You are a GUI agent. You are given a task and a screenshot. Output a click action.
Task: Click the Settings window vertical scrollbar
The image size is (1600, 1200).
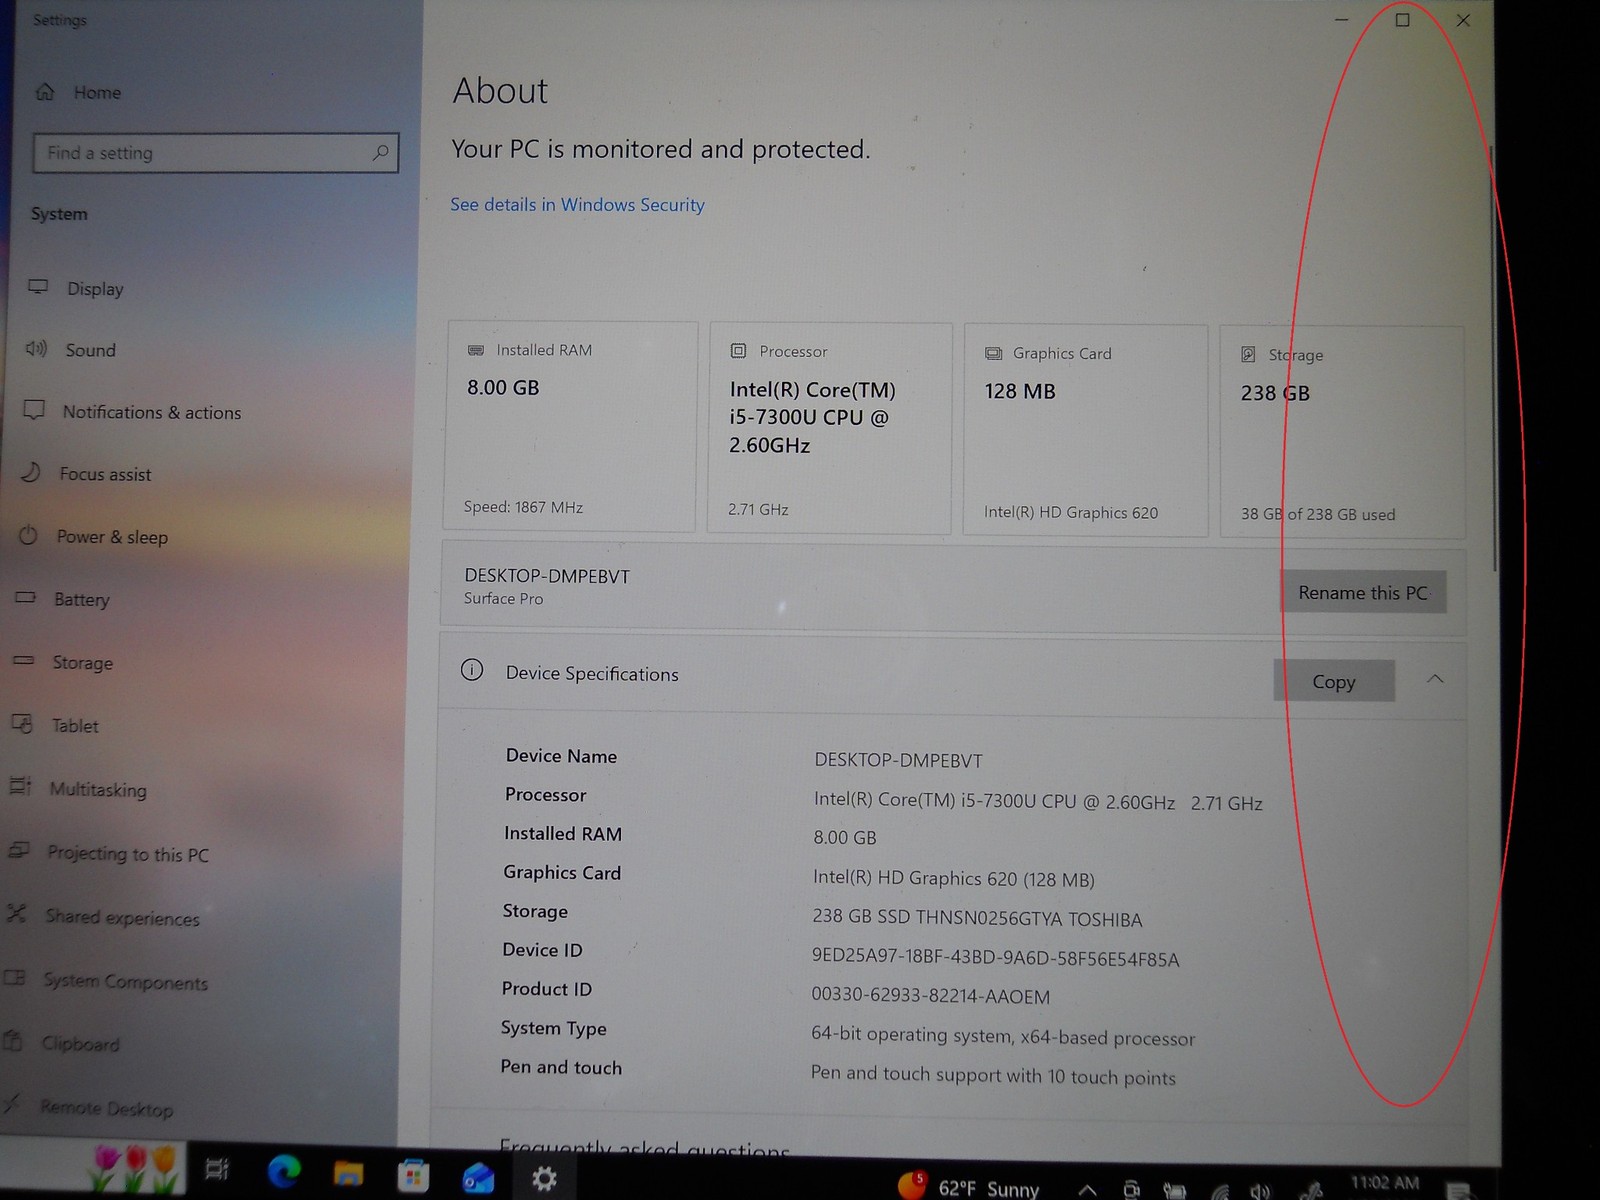tap(1493, 360)
